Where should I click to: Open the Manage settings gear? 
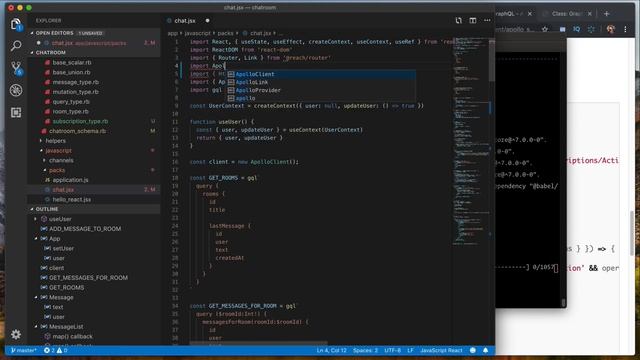point(16,335)
